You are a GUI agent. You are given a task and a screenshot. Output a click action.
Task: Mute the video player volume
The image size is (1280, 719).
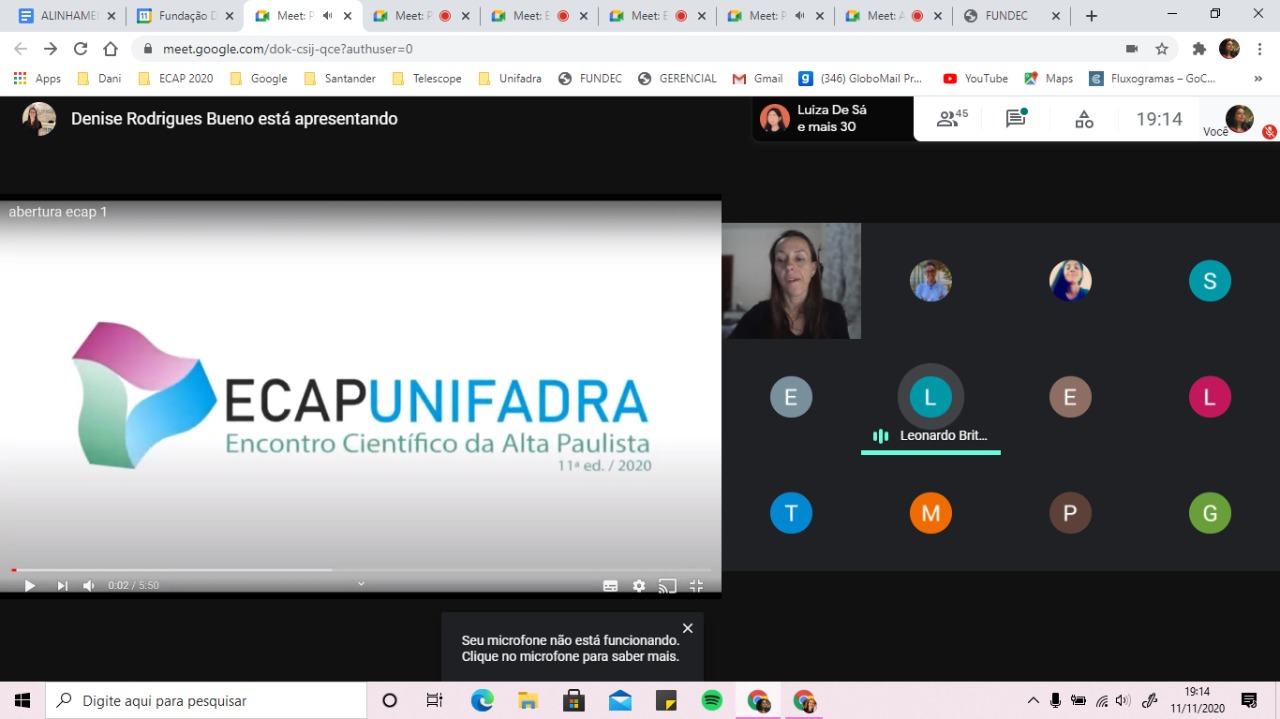[x=89, y=586]
